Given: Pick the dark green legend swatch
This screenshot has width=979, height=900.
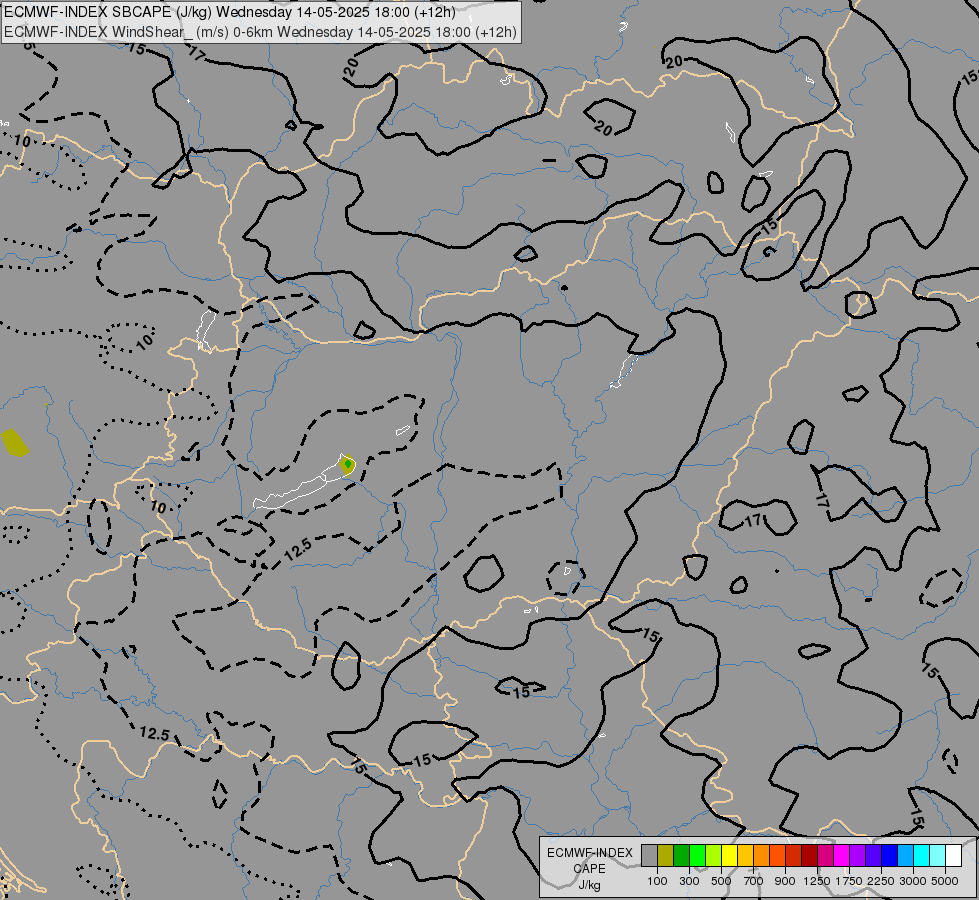Looking at the screenshot, I should pos(682,855).
